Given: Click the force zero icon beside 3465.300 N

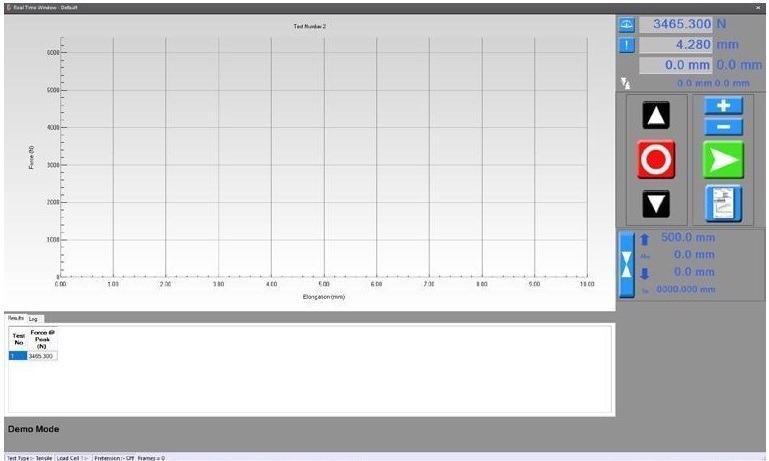Looking at the screenshot, I should (626, 25).
